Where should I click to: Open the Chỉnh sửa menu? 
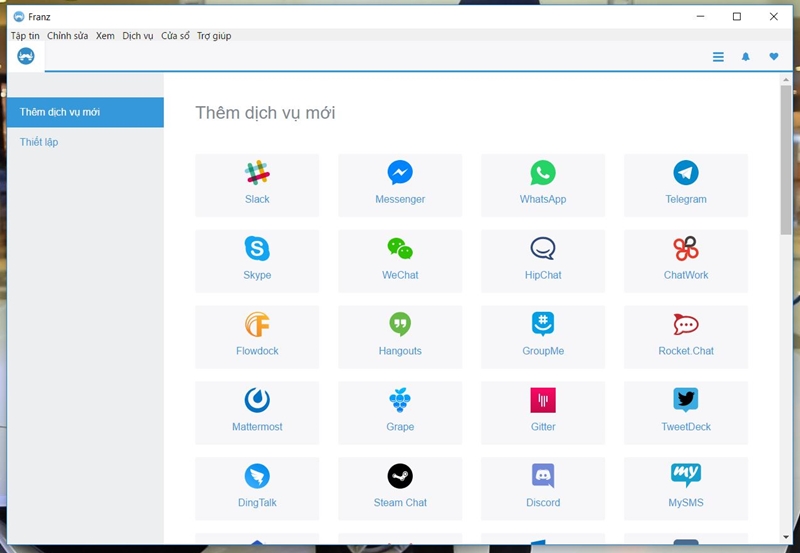pyautogui.click(x=67, y=36)
